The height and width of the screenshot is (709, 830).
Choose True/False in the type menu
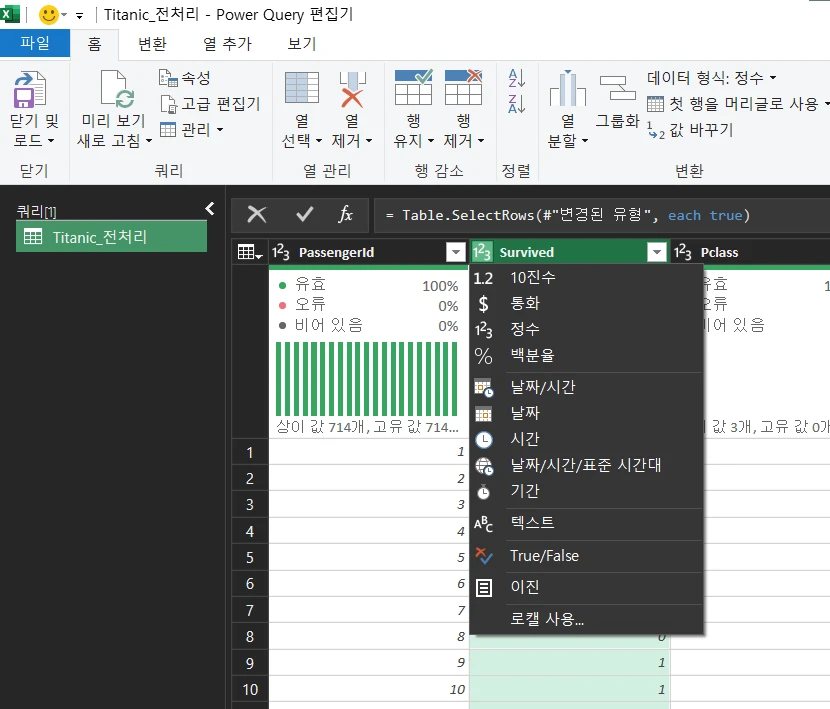click(x=543, y=556)
